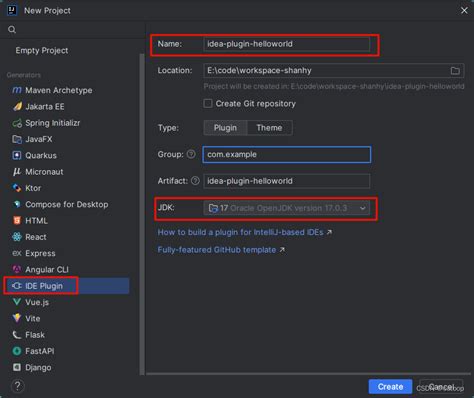Click the Create button
Image resolution: width=474 pixels, height=398 pixels.
click(390, 387)
